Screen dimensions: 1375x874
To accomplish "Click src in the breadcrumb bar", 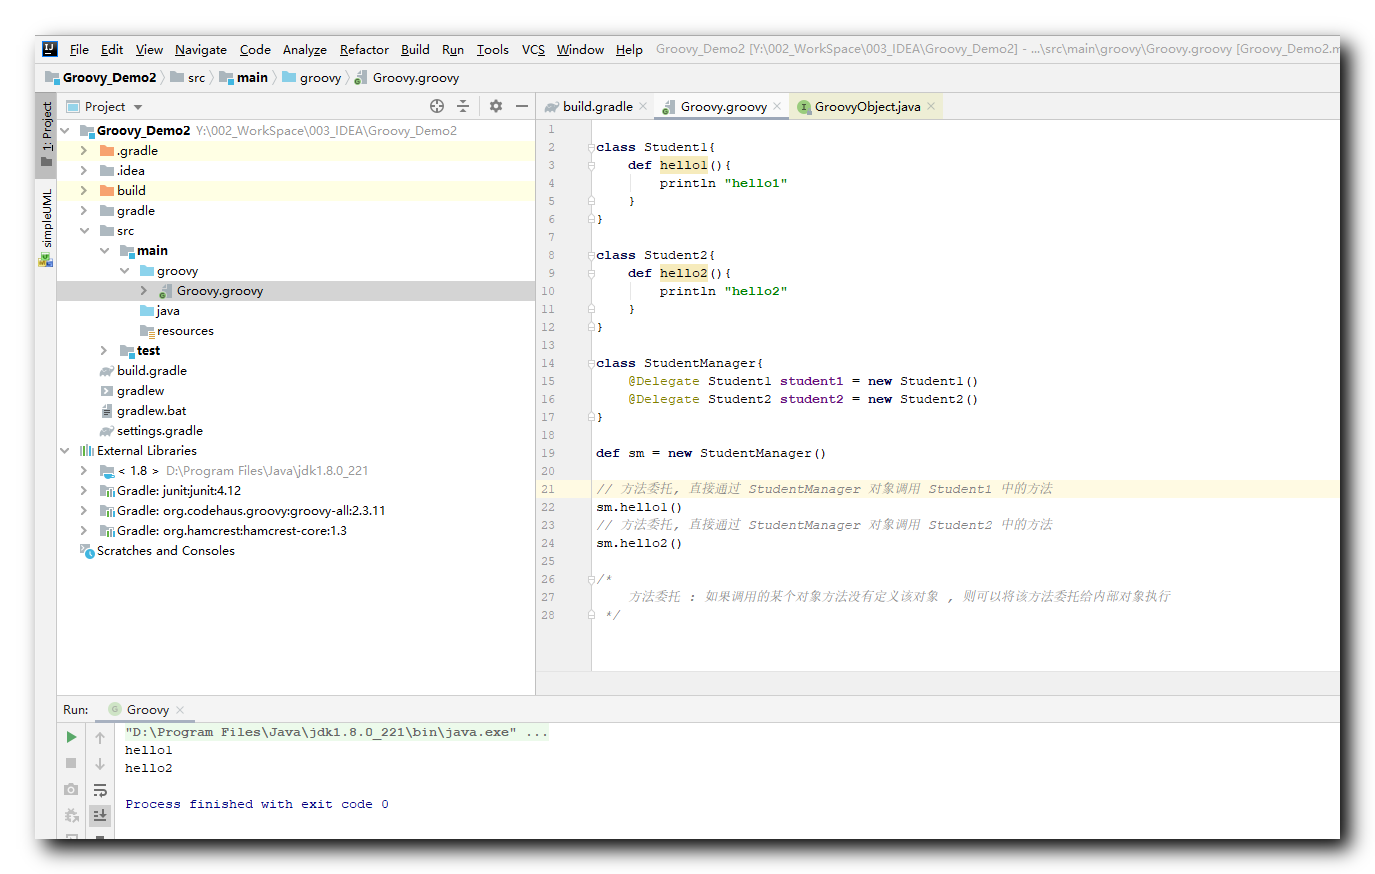I will pos(188,78).
